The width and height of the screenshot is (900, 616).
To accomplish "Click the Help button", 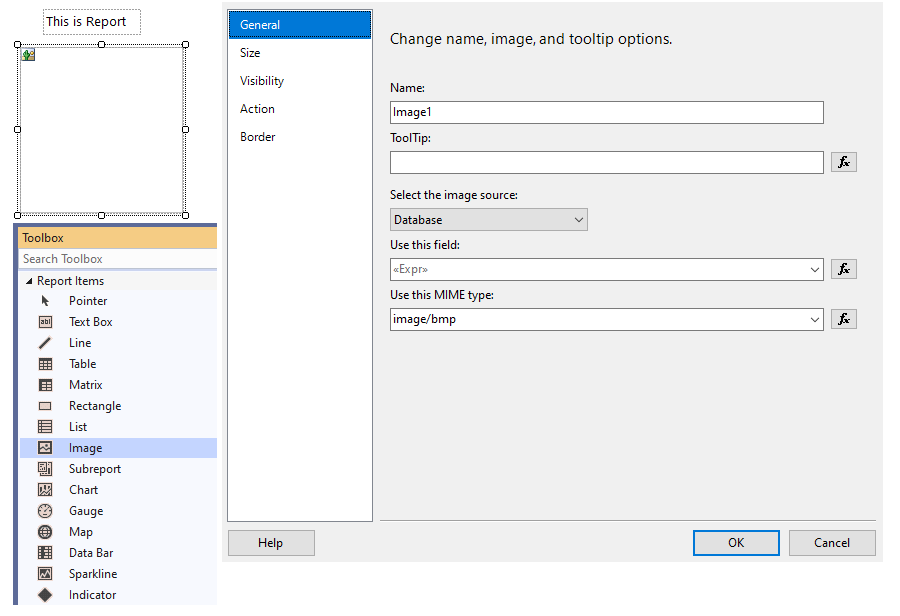I will coord(271,543).
